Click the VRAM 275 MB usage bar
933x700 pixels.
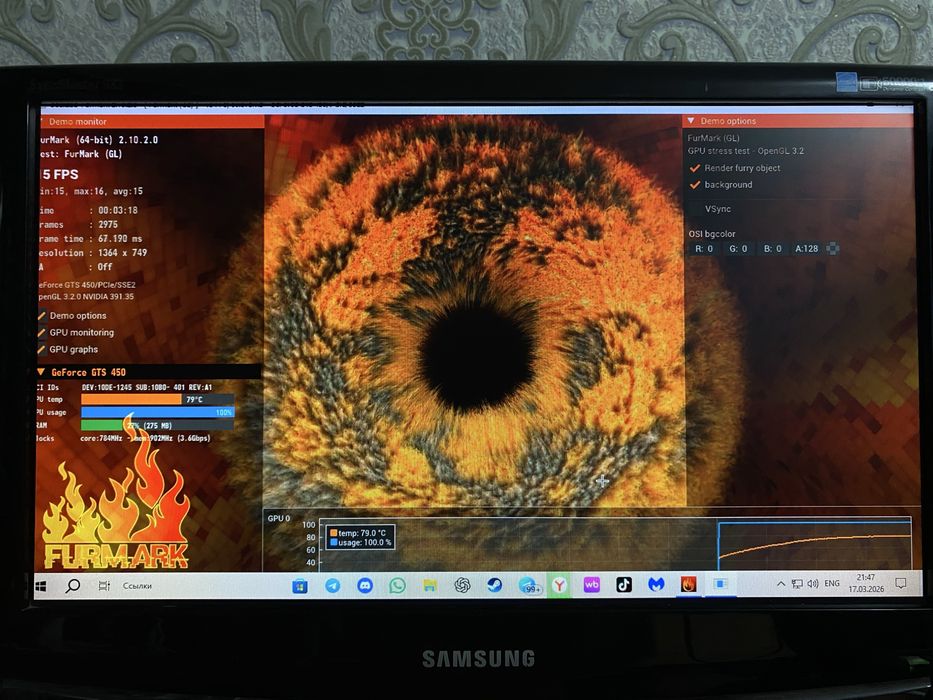[157, 425]
